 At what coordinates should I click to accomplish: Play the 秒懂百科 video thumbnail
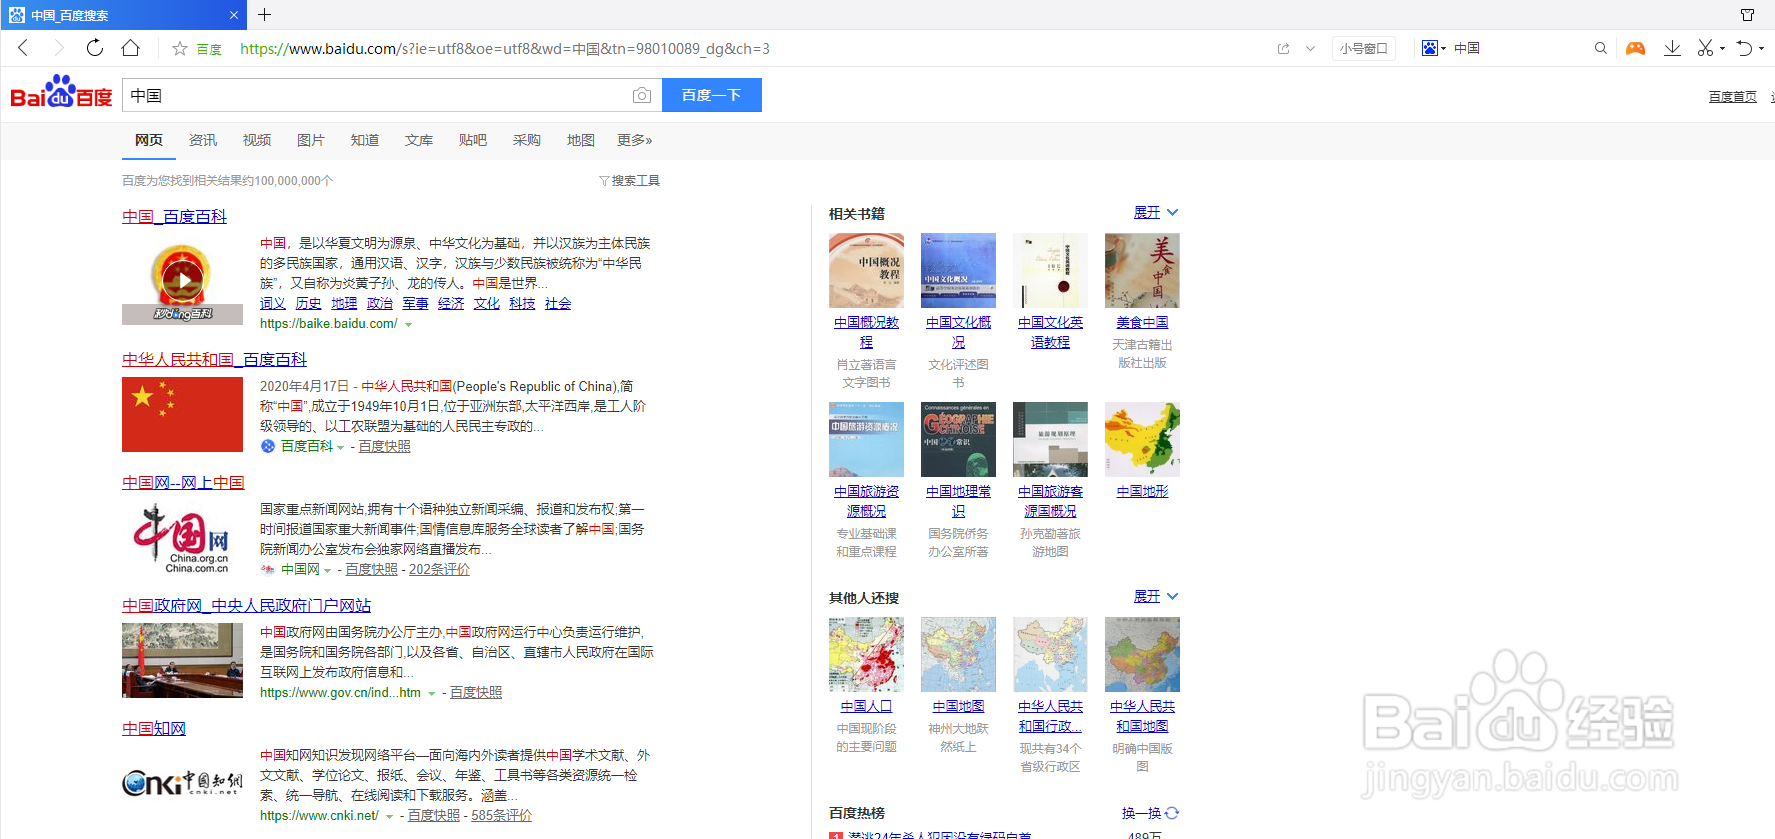pos(182,279)
